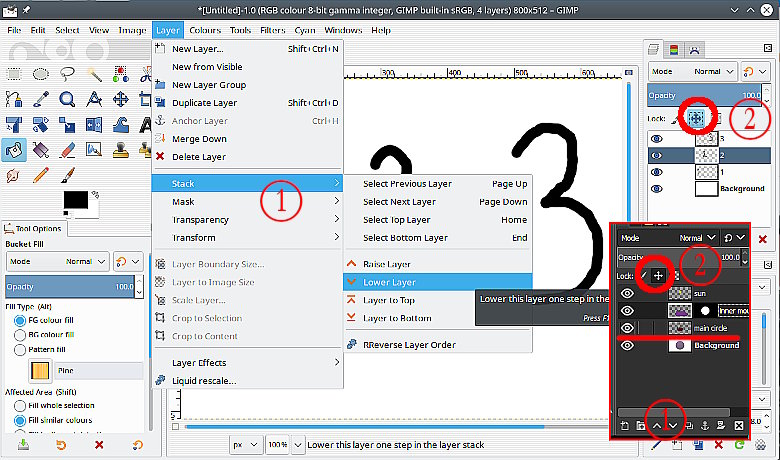Delete tool preset red X icon
The height and width of the screenshot is (460, 780).
tap(99, 445)
